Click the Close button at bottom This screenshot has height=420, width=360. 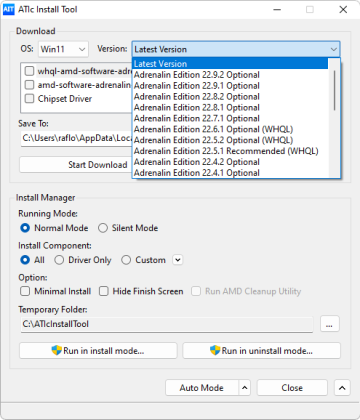[292, 388]
